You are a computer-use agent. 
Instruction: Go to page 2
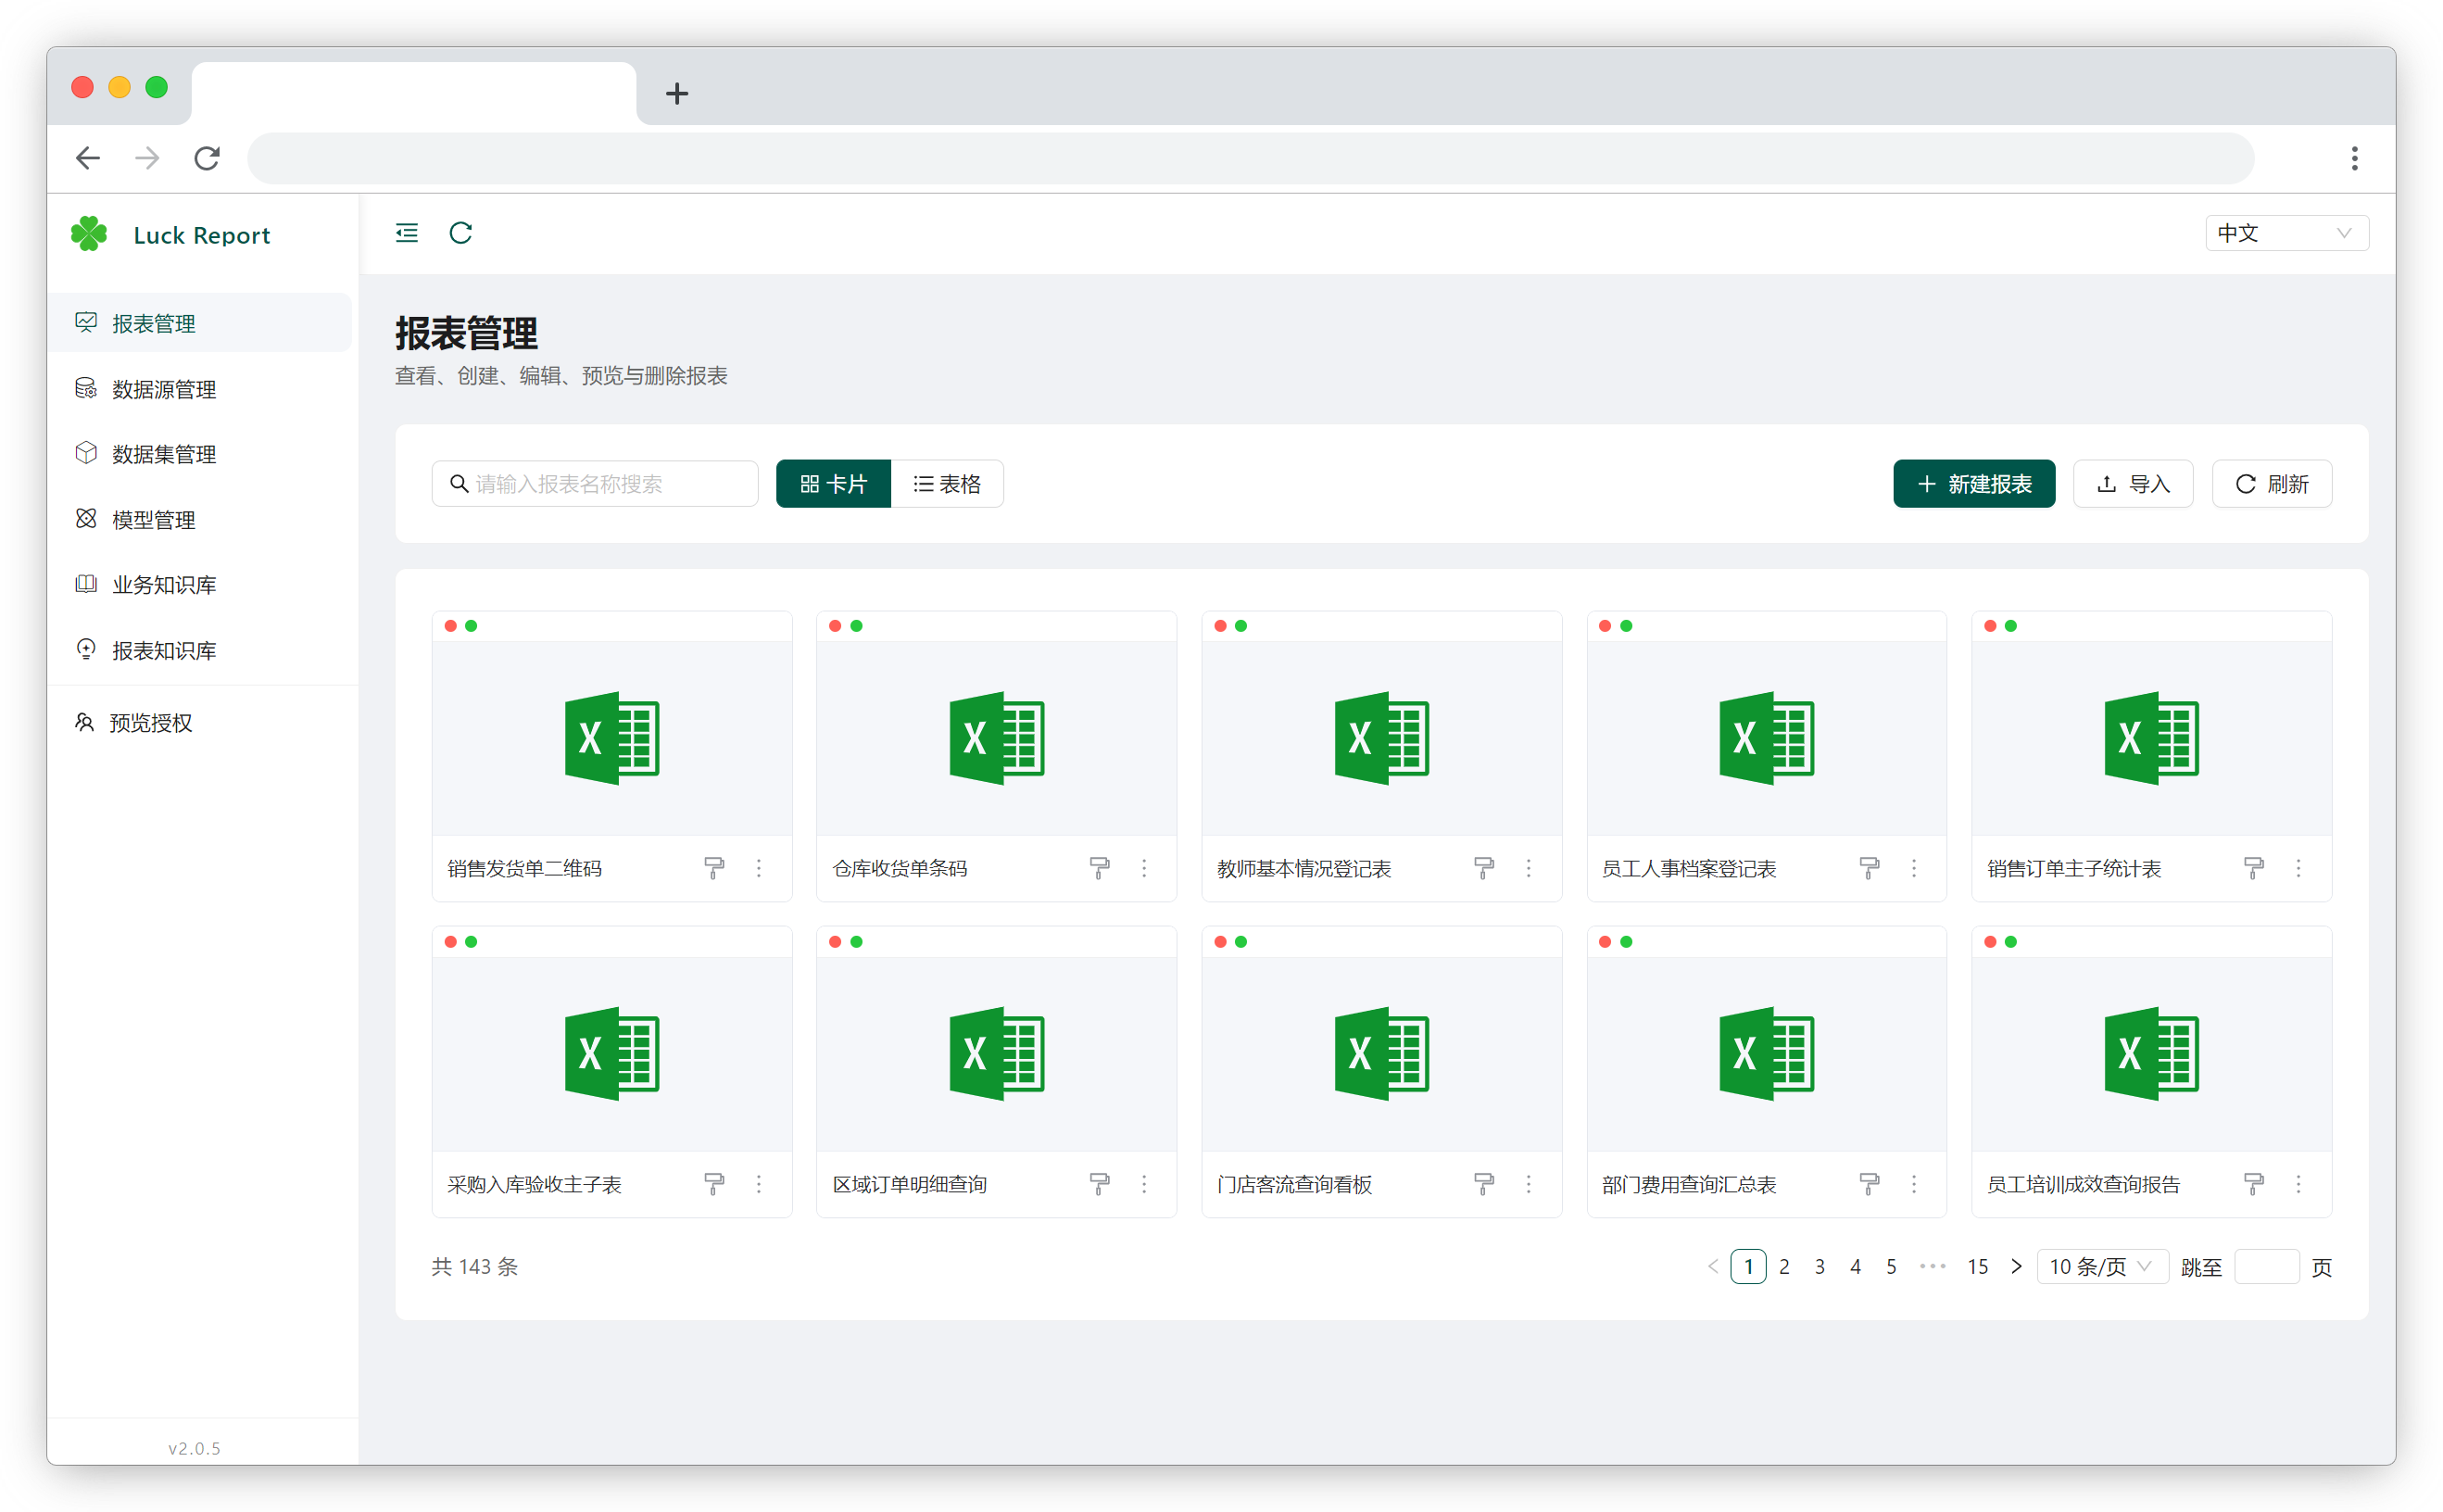[1784, 1267]
